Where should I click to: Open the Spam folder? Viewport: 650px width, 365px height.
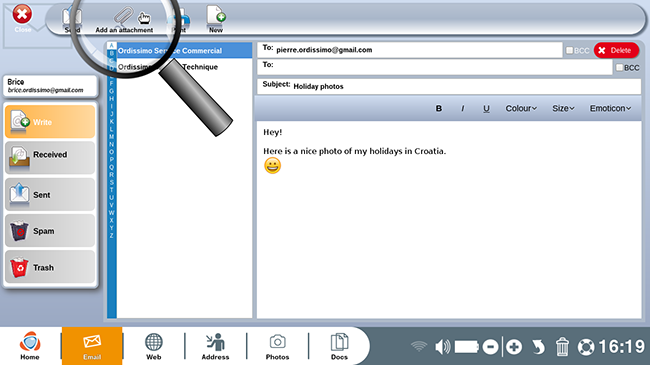coord(50,231)
